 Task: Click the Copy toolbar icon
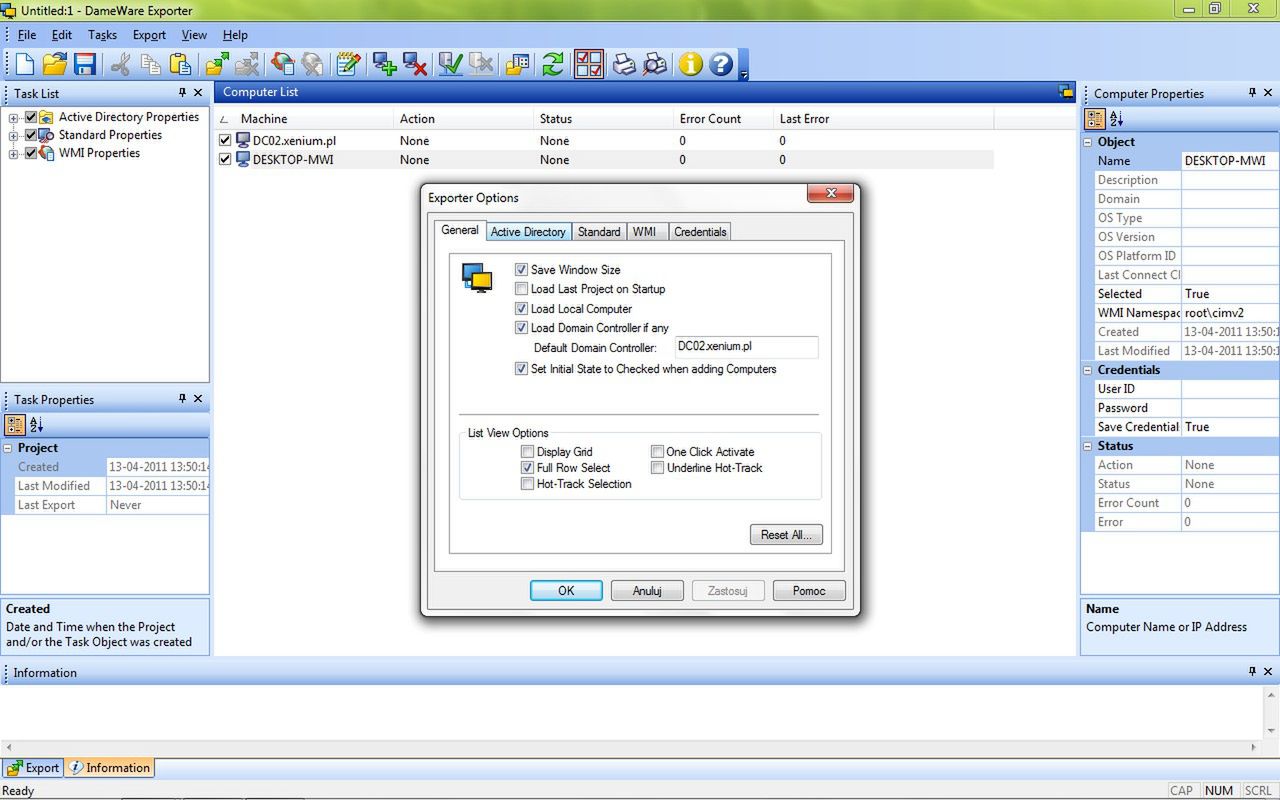[151, 64]
